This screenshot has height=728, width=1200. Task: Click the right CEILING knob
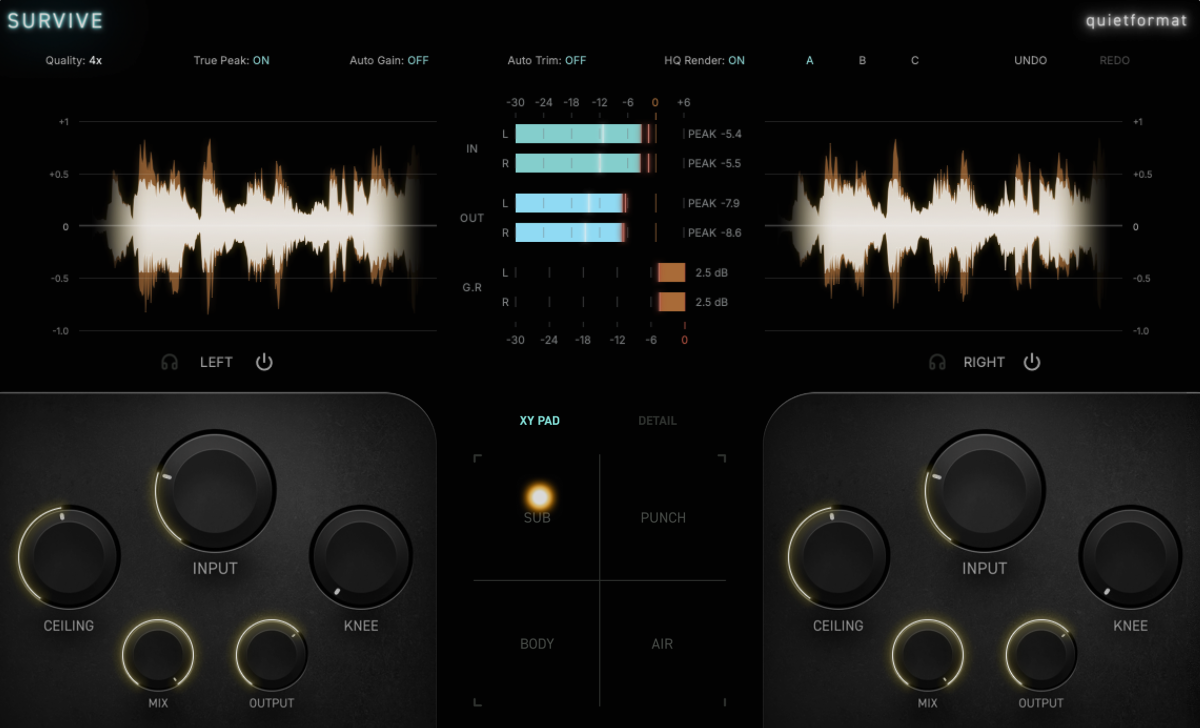[x=838, y=559]
